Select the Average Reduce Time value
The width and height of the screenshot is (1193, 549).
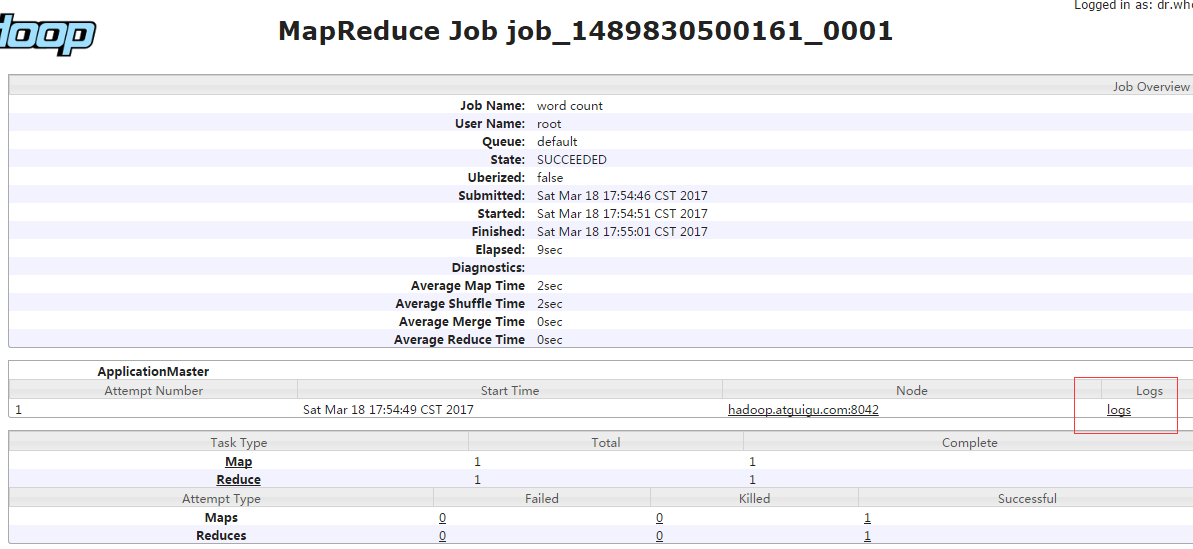point(549,340)
